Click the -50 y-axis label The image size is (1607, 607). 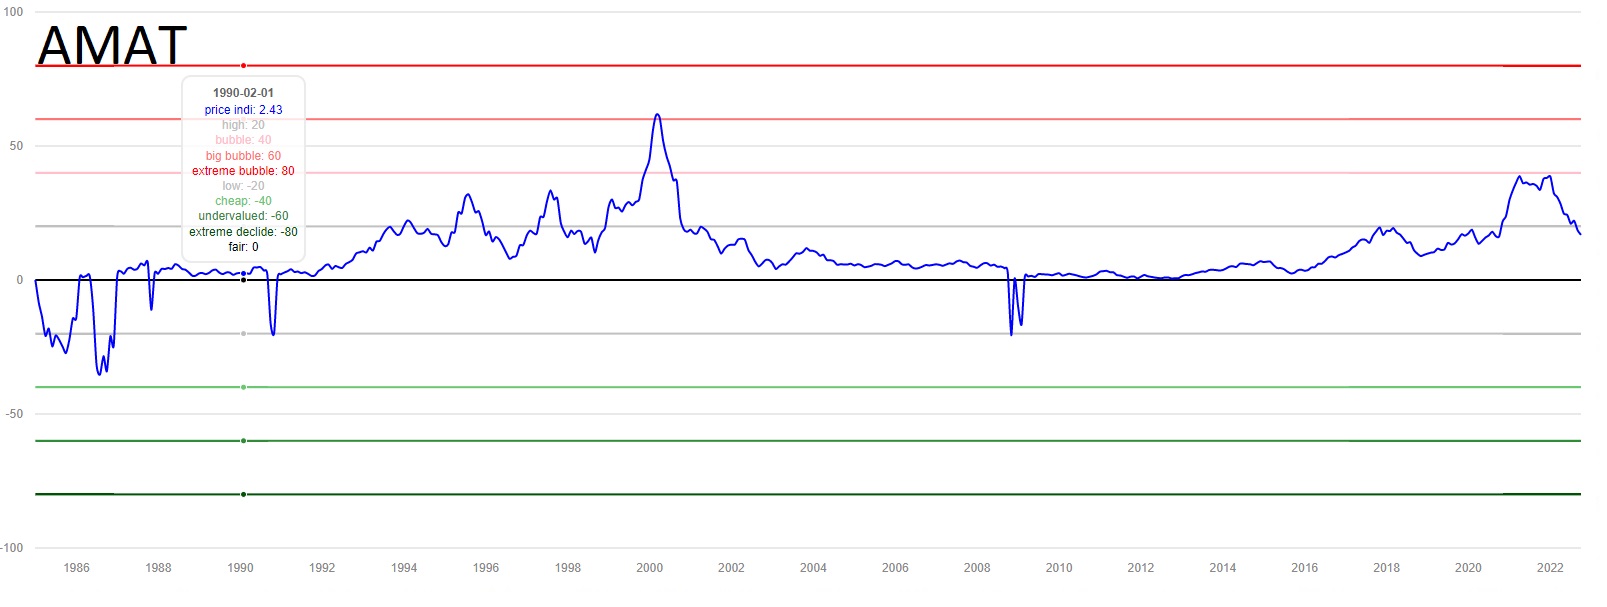[14, 414]
